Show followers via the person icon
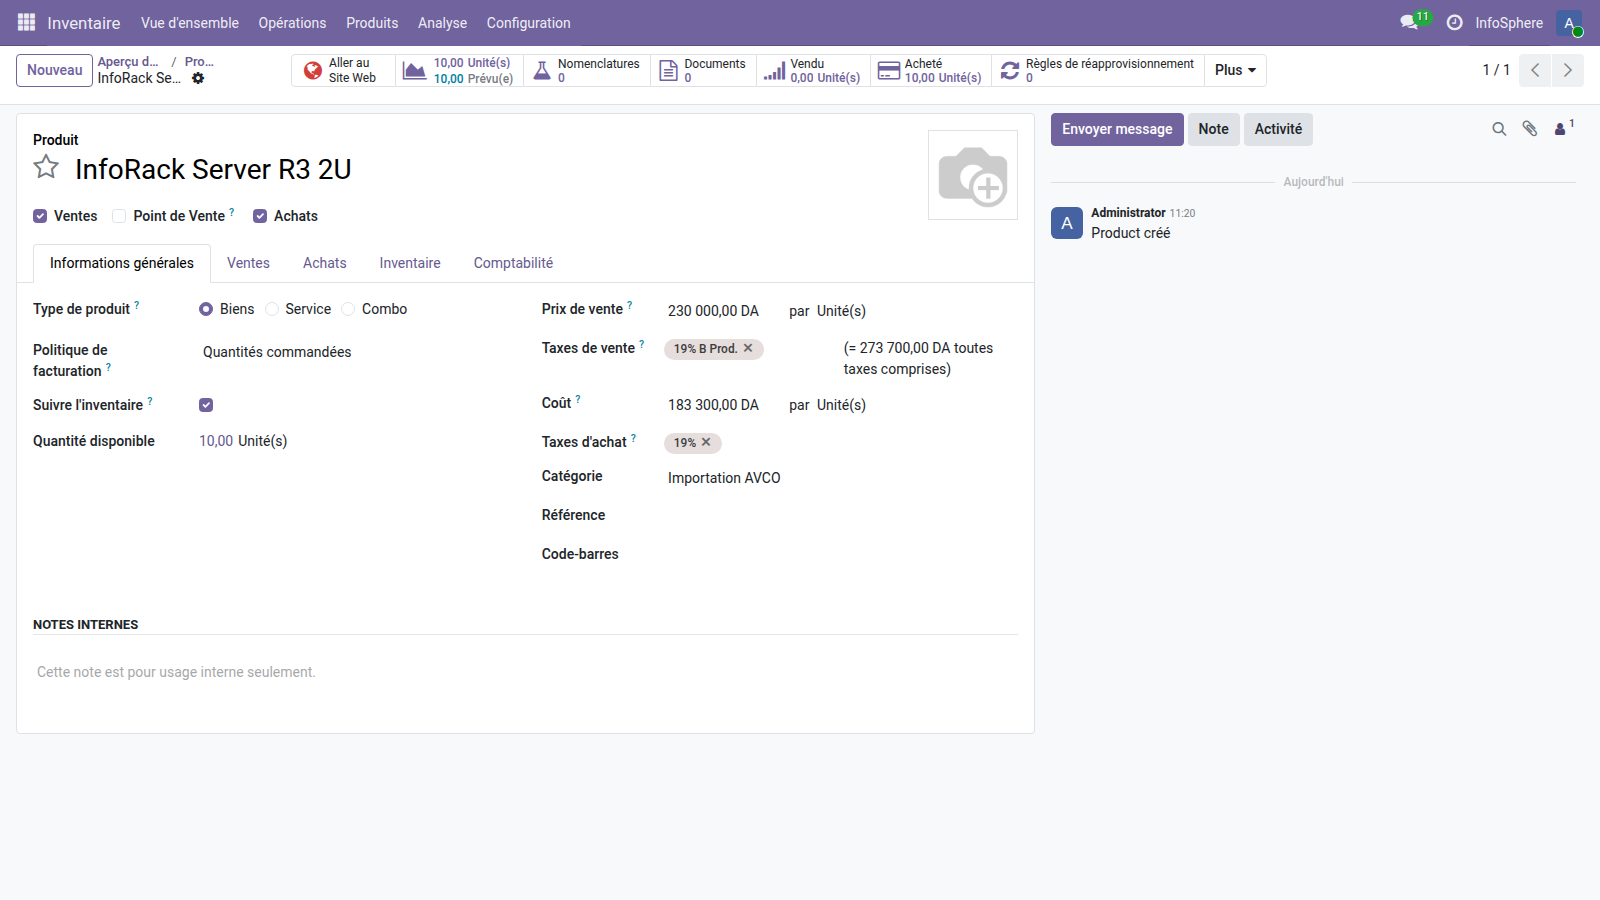The image size is (1600, 900). coord(1560,129)
